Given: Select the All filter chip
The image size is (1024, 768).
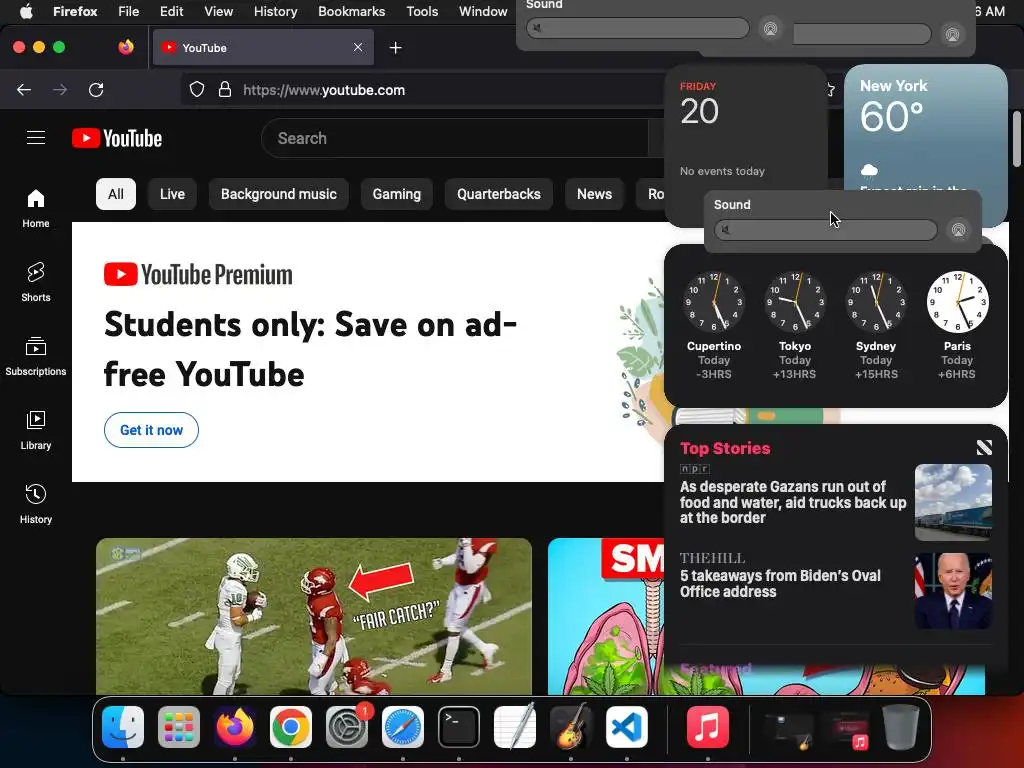Looking at the screenshot, I should pyautogui.click(x=116, y=194).
